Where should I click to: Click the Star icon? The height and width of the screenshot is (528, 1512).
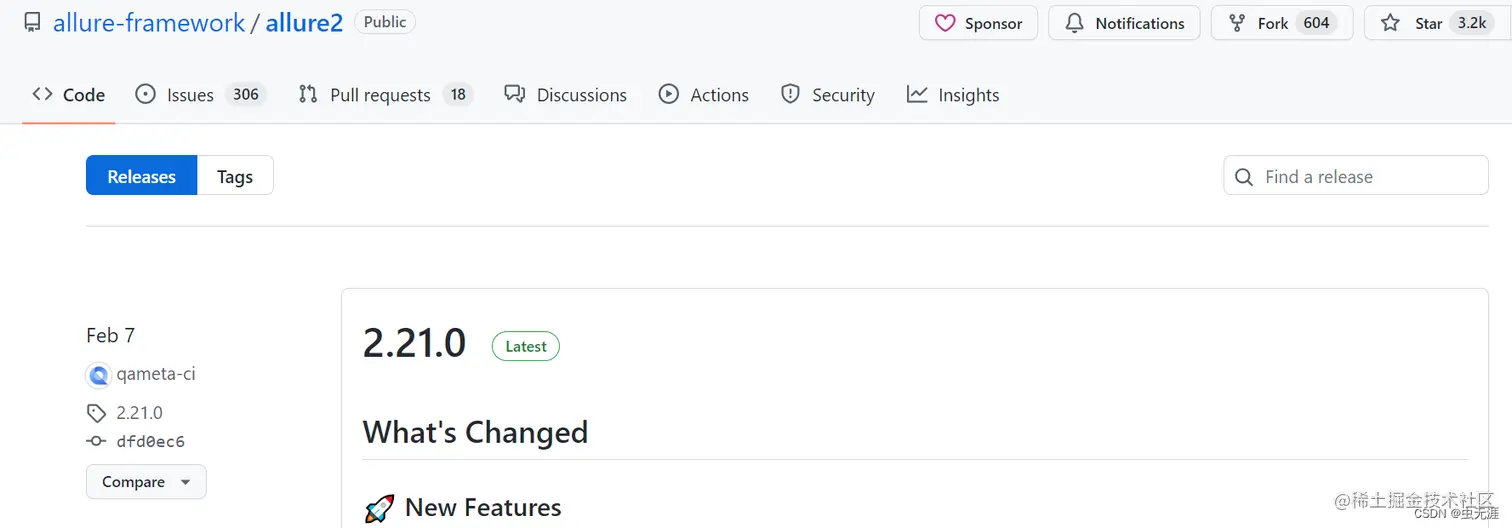click(1390, 23)
